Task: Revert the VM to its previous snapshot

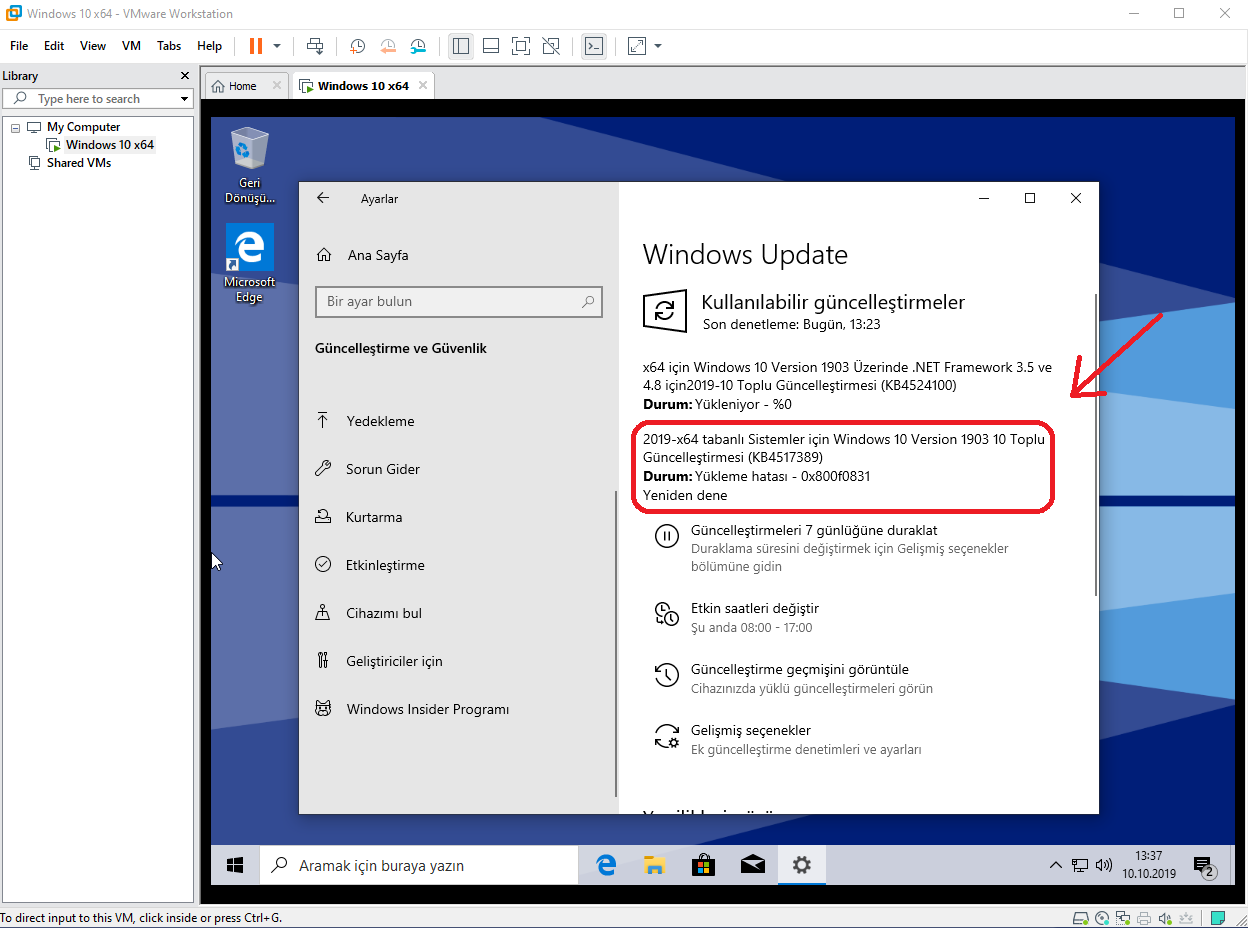Action: 388,46
